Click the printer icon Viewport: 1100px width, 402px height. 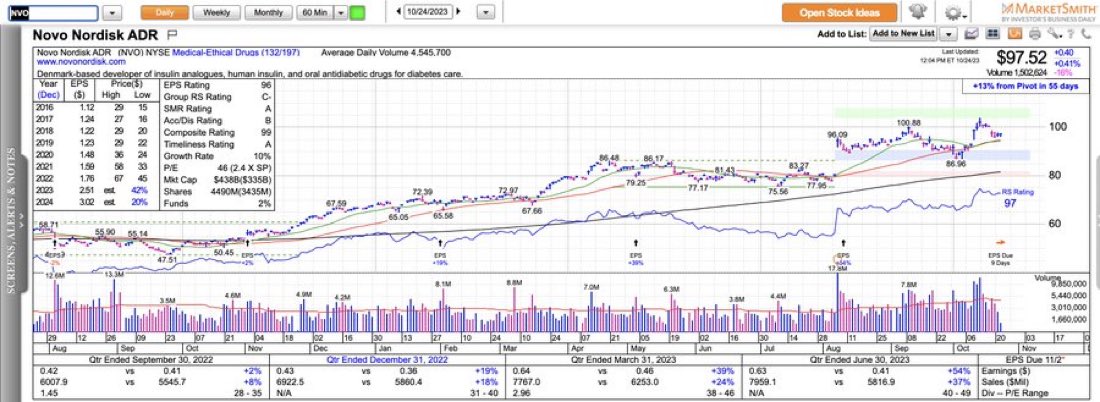(x=1035, y=33)
